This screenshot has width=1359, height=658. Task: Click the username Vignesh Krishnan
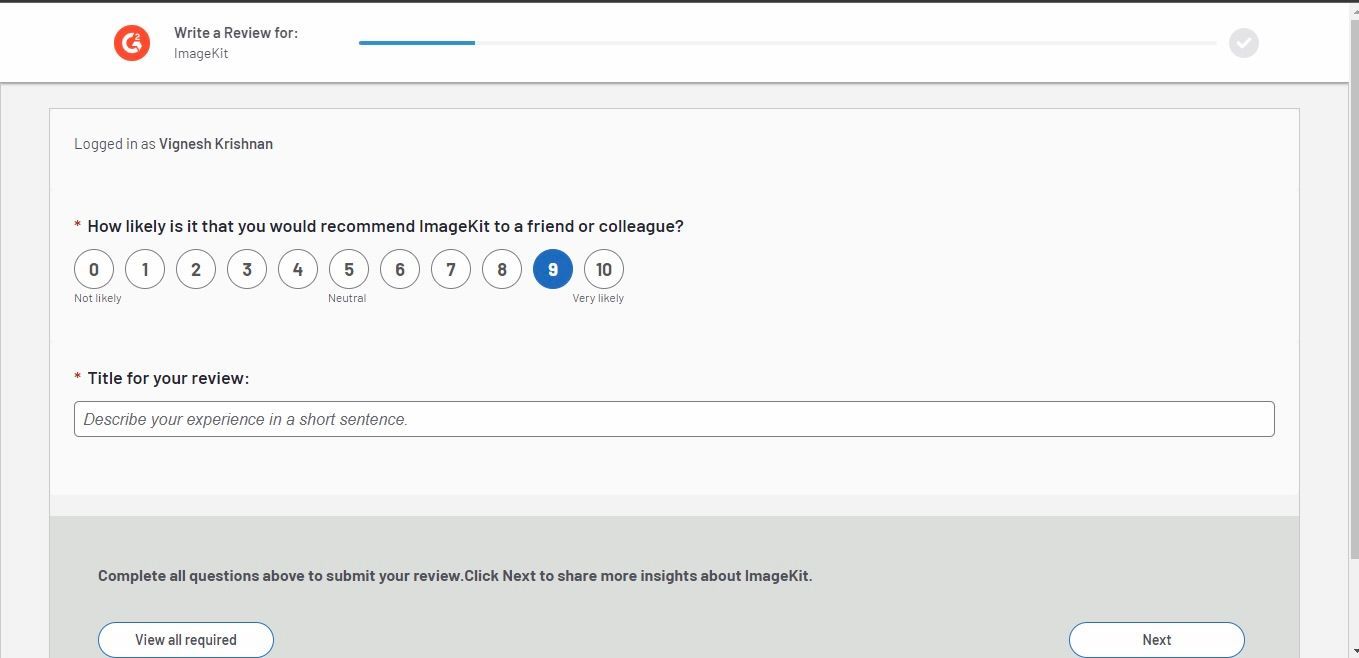point(216,144)
